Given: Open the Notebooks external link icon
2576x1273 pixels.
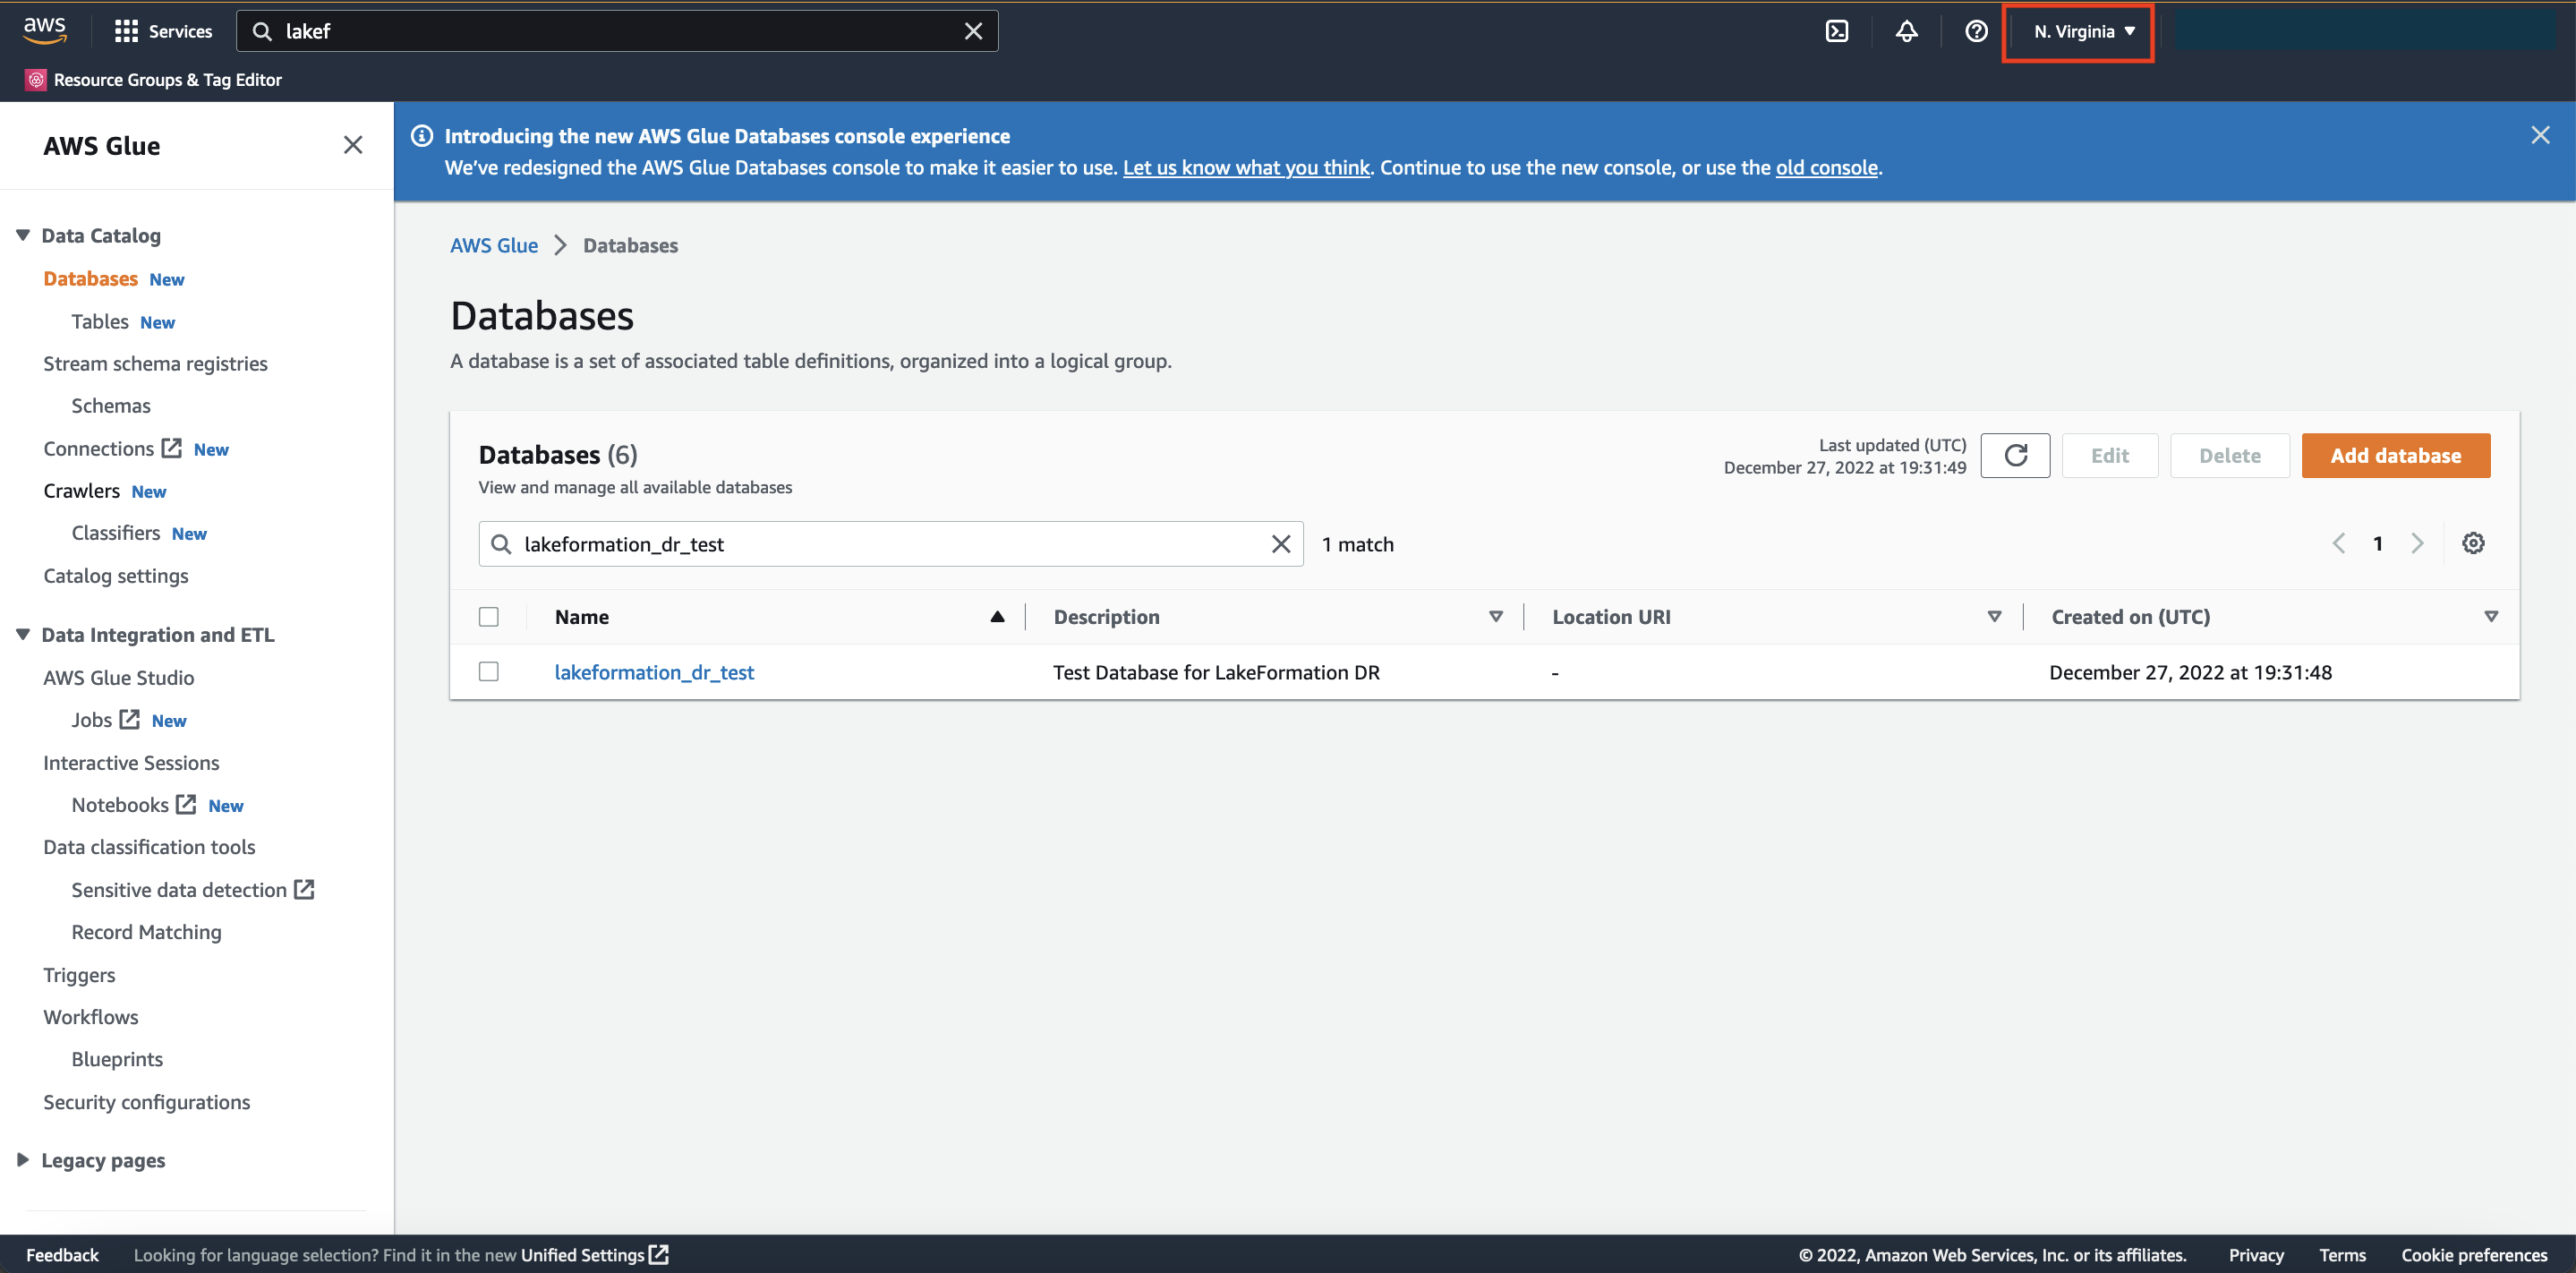Looking at the screenshot, I should tap(186, 804).
